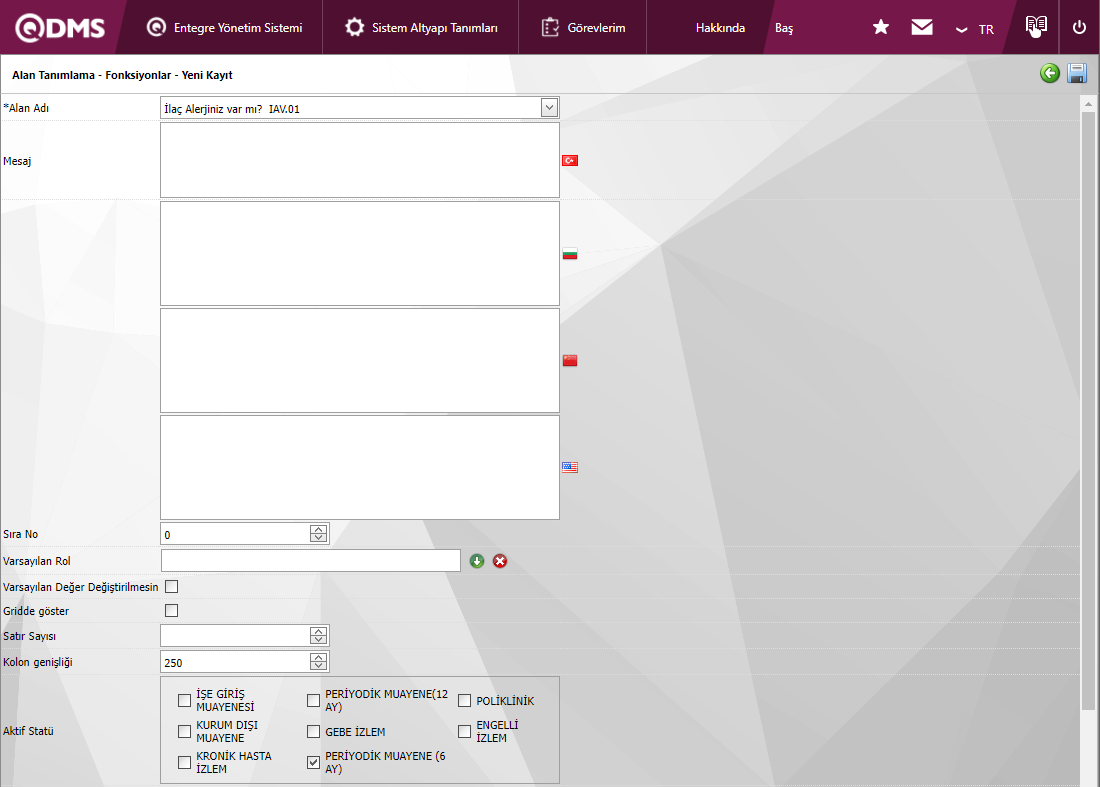Click the Bulgarian message text area

coord(360,253)
